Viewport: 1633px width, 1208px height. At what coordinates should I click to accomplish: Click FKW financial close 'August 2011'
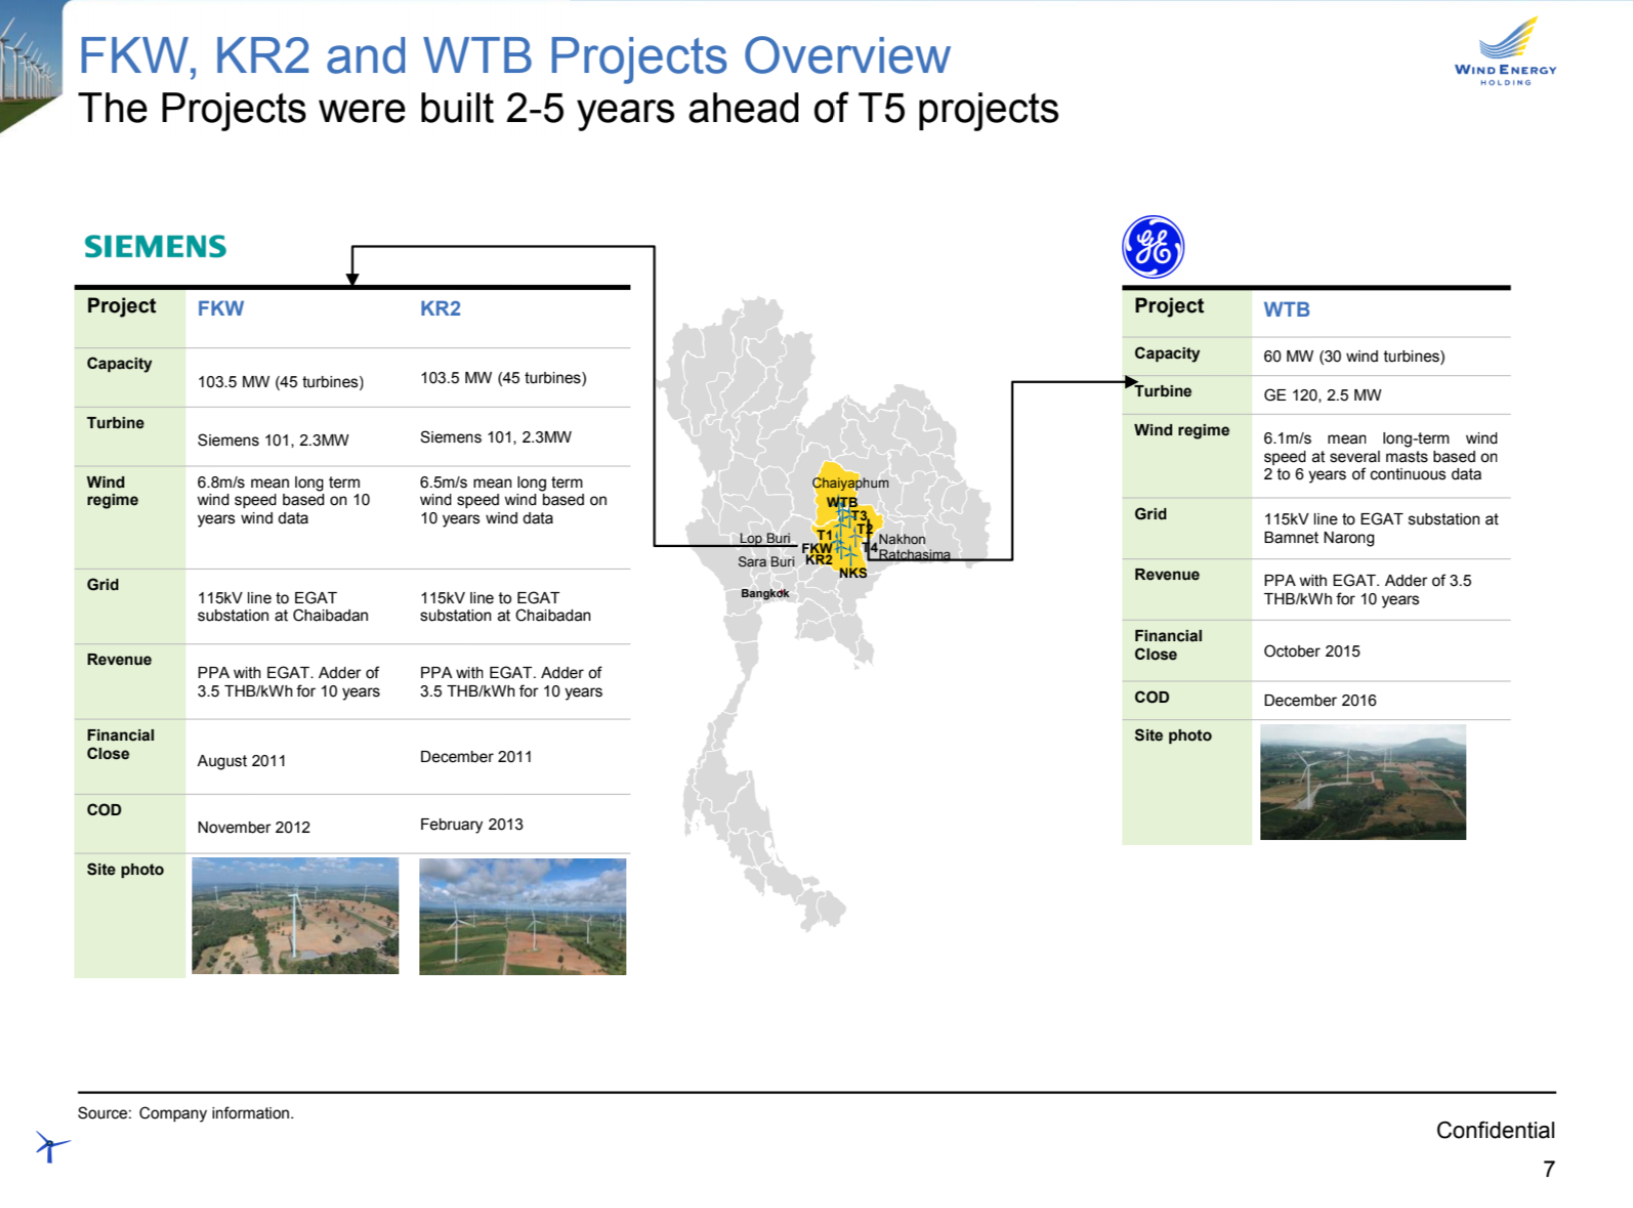tap(241, 761)
